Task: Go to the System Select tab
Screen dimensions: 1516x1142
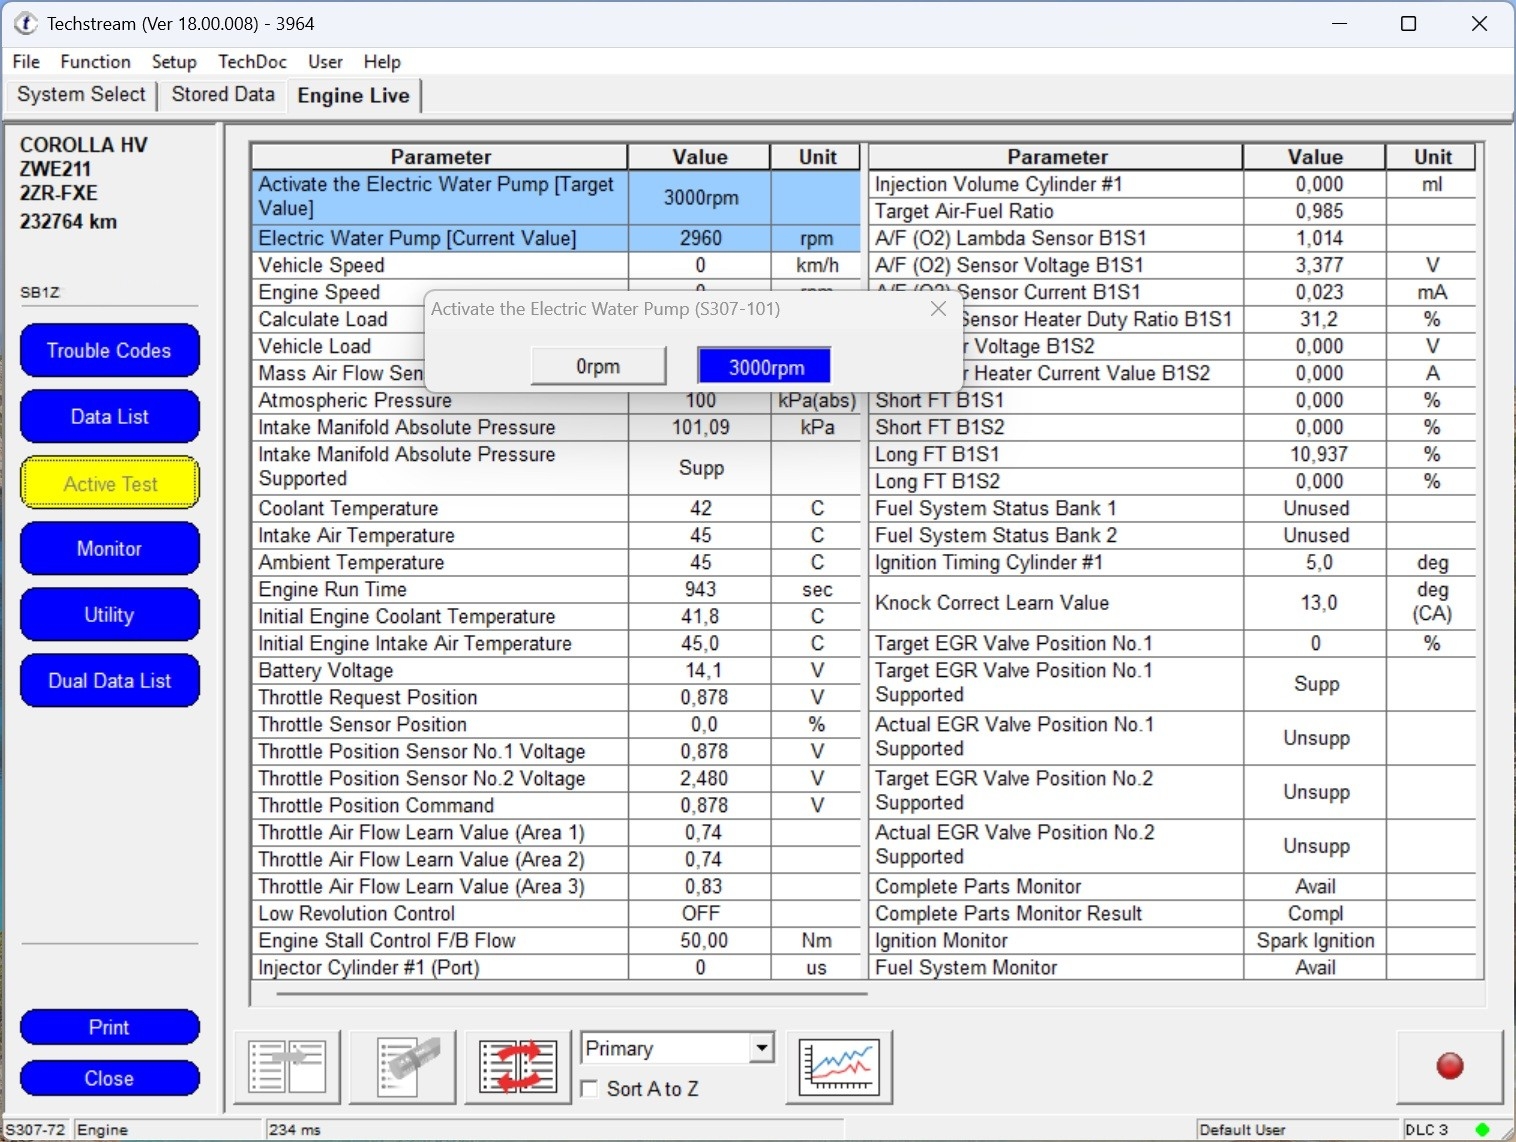Action: (x=81, y=94)
